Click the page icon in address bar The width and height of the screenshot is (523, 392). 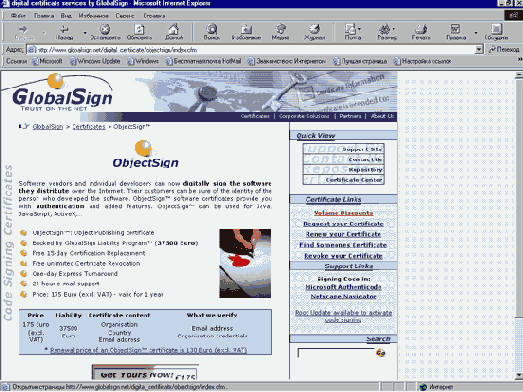pos(31,50)
